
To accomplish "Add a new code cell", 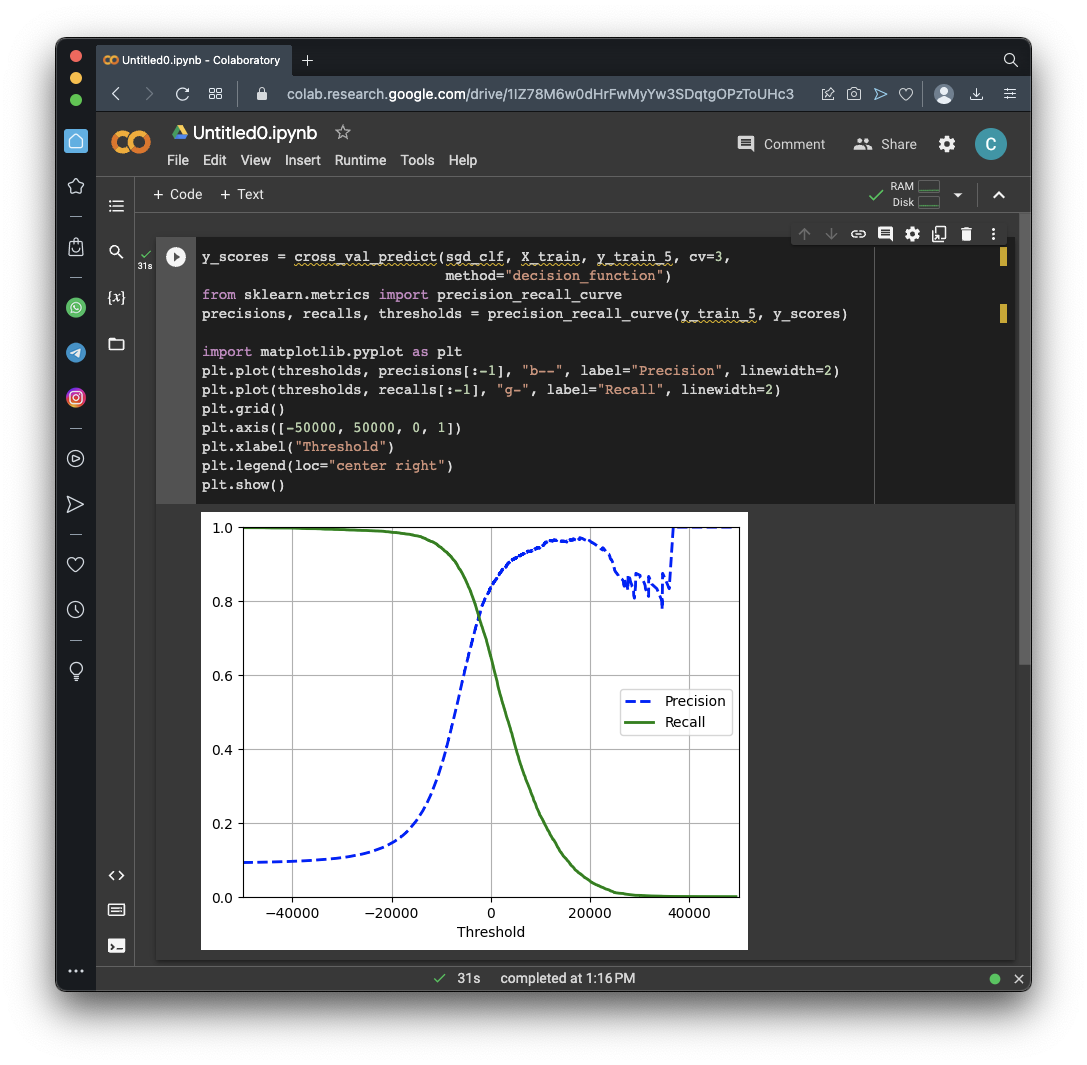I will coord(177,194).
